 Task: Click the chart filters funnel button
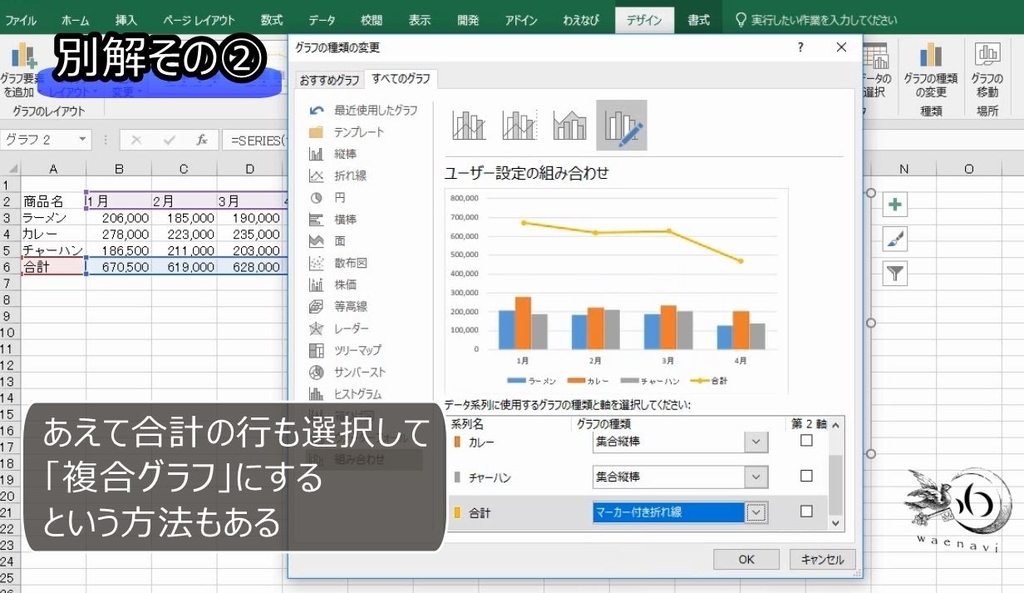coord(895,273)
